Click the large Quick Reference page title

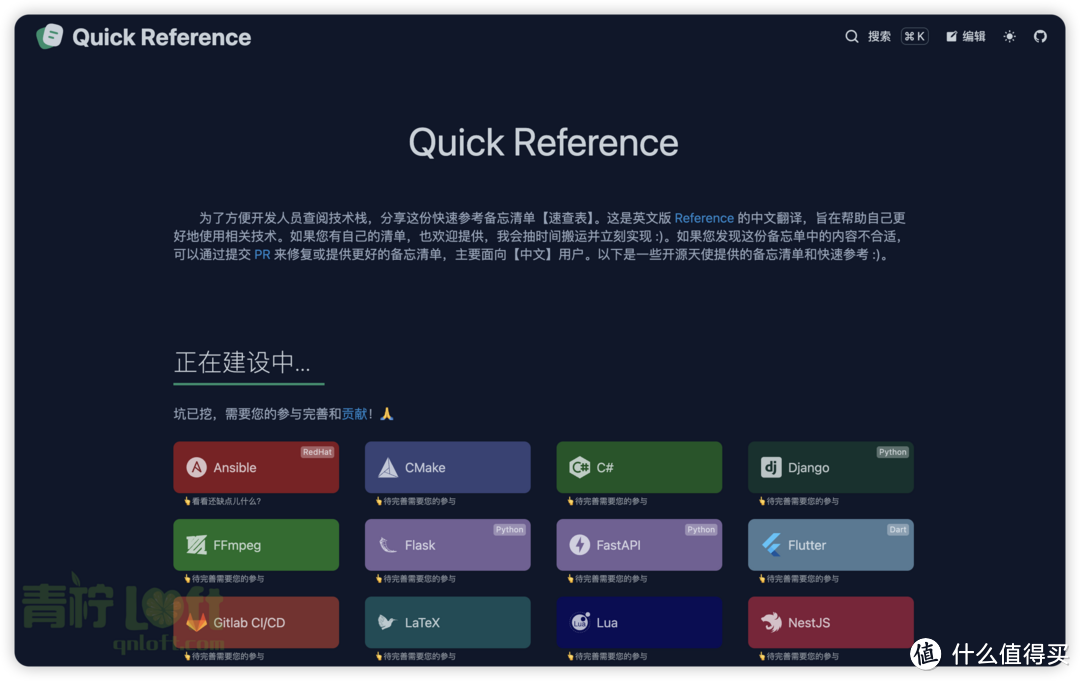(543, 143)
